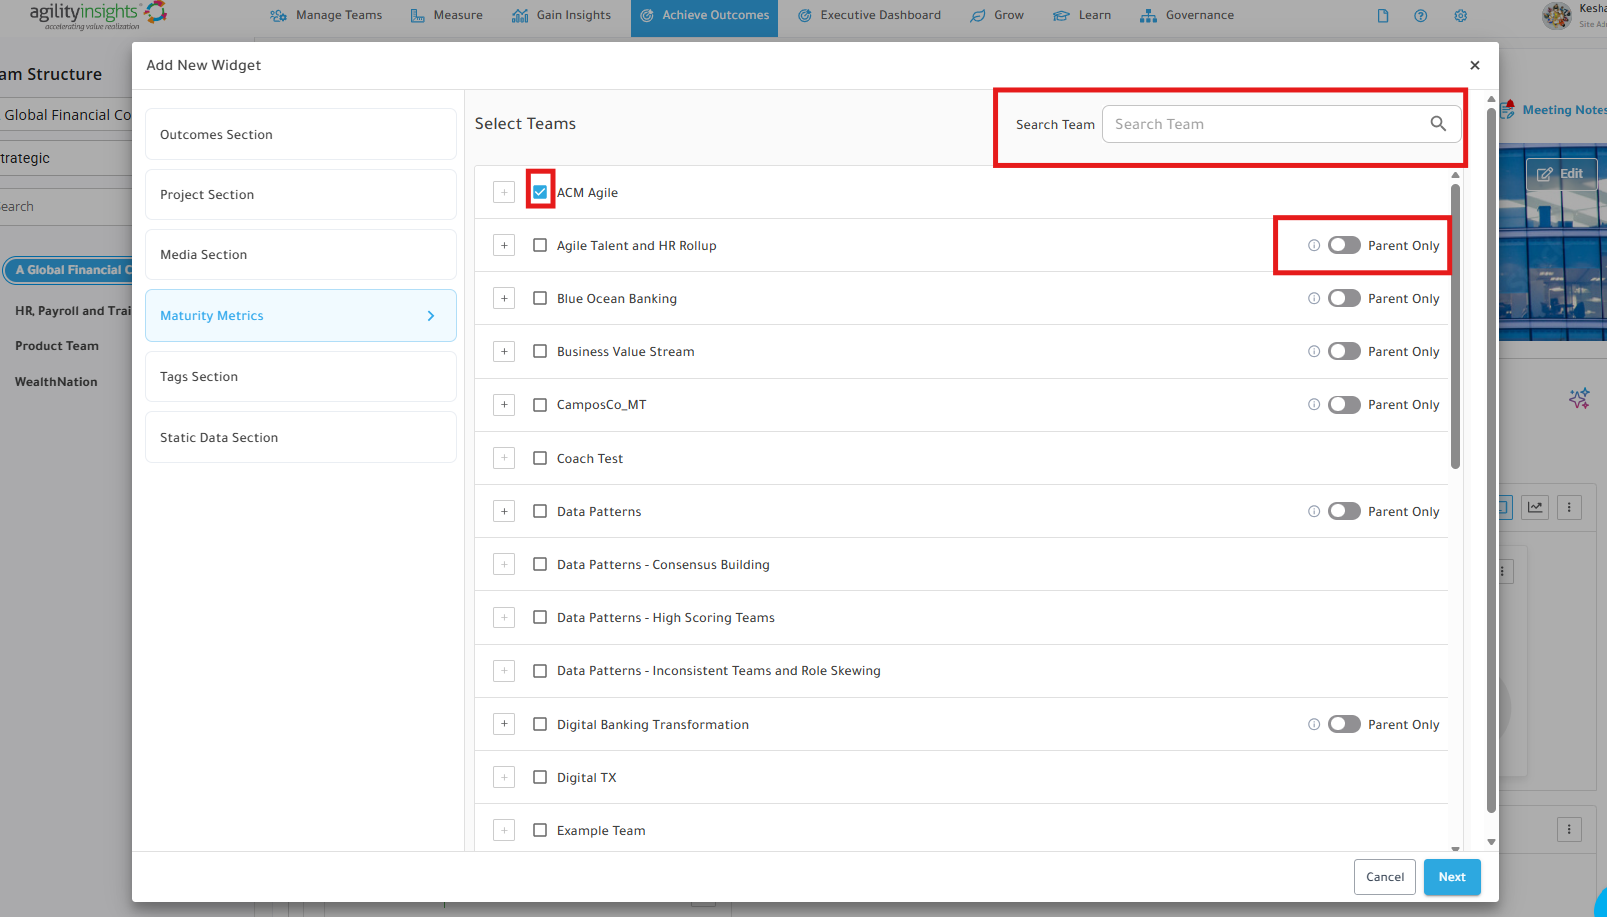
Task: Expand the Data Patterns team row
Action: pos(504,511)
